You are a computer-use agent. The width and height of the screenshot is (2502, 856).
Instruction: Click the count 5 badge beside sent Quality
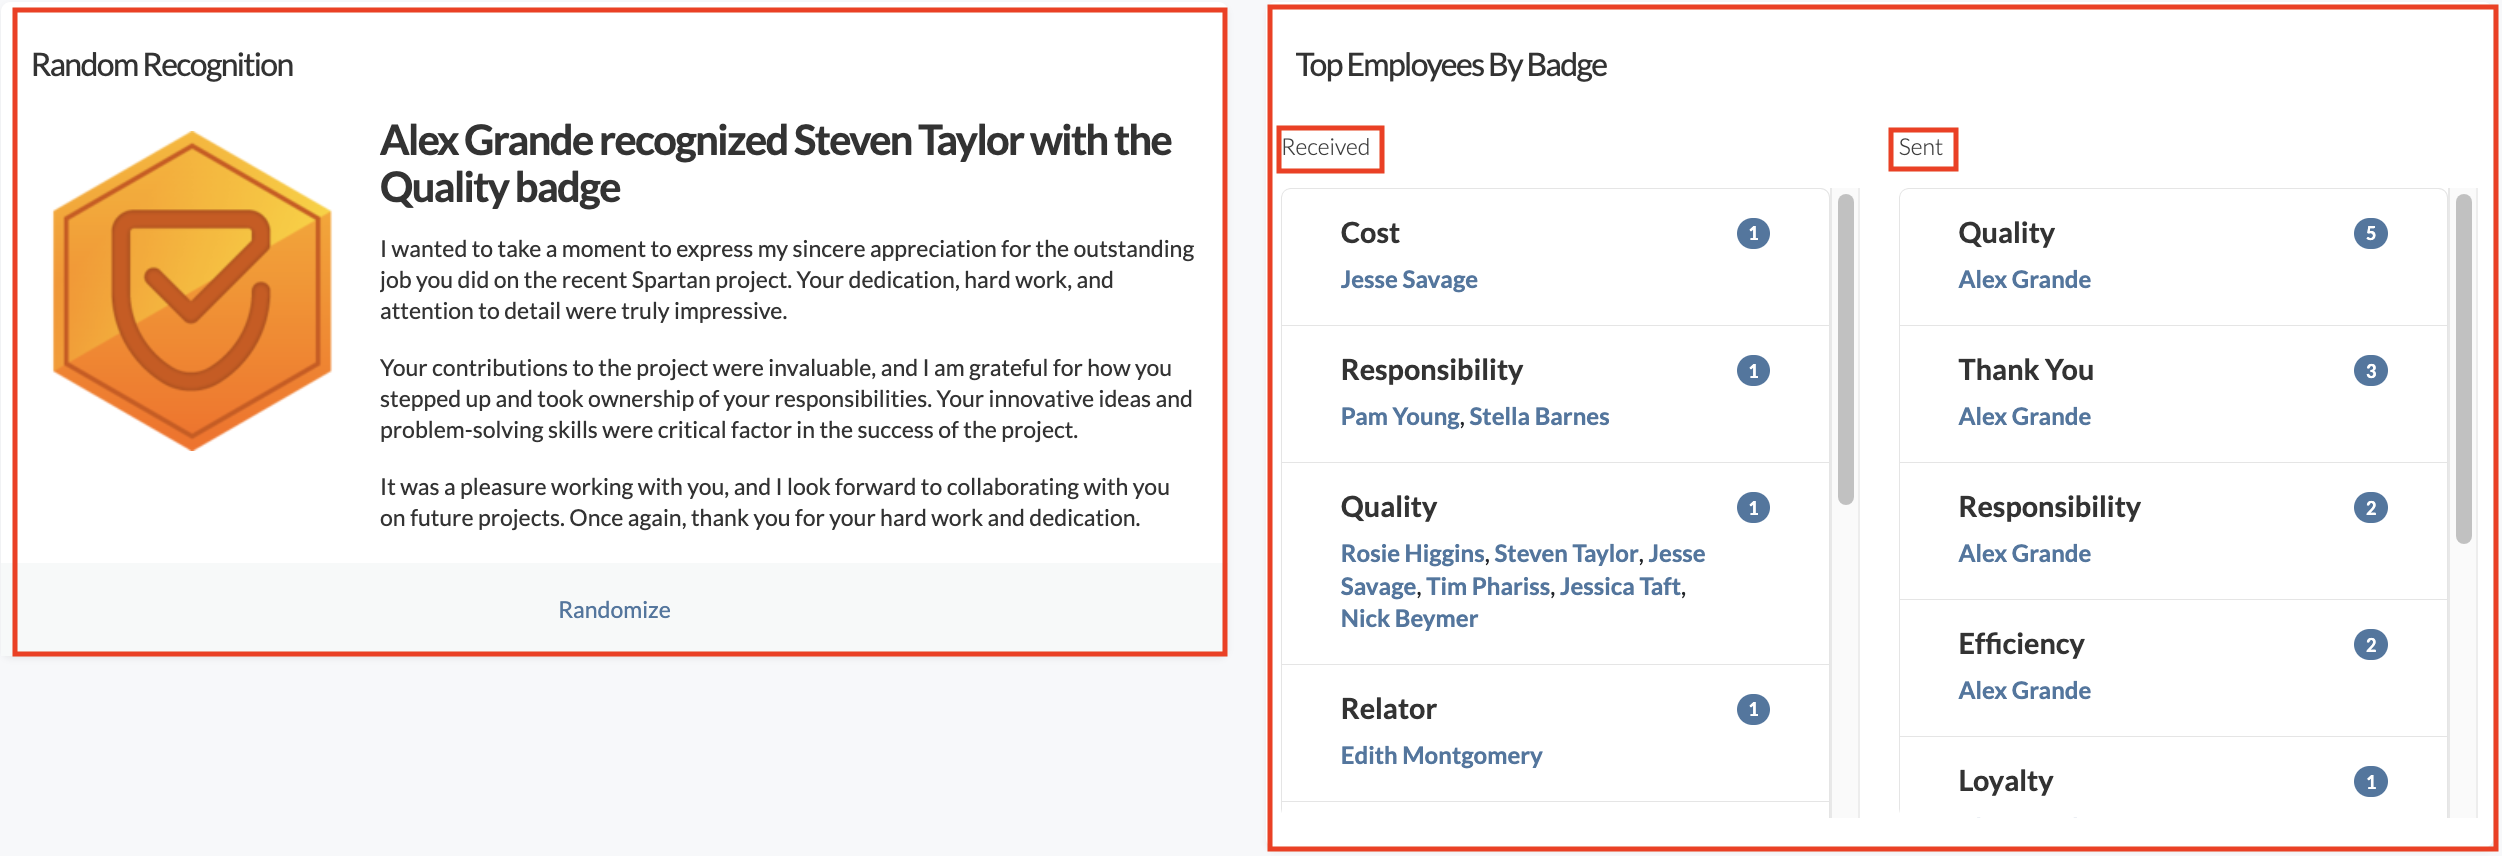[2370, 234]
